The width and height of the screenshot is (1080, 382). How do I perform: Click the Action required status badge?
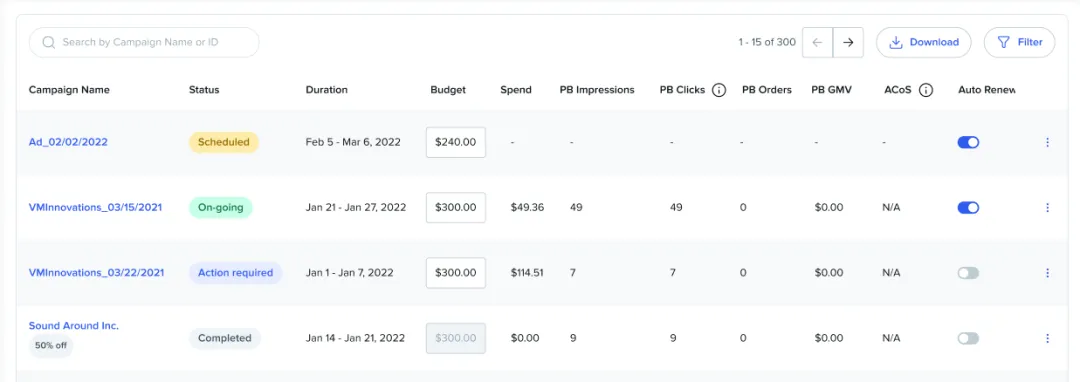236,273
